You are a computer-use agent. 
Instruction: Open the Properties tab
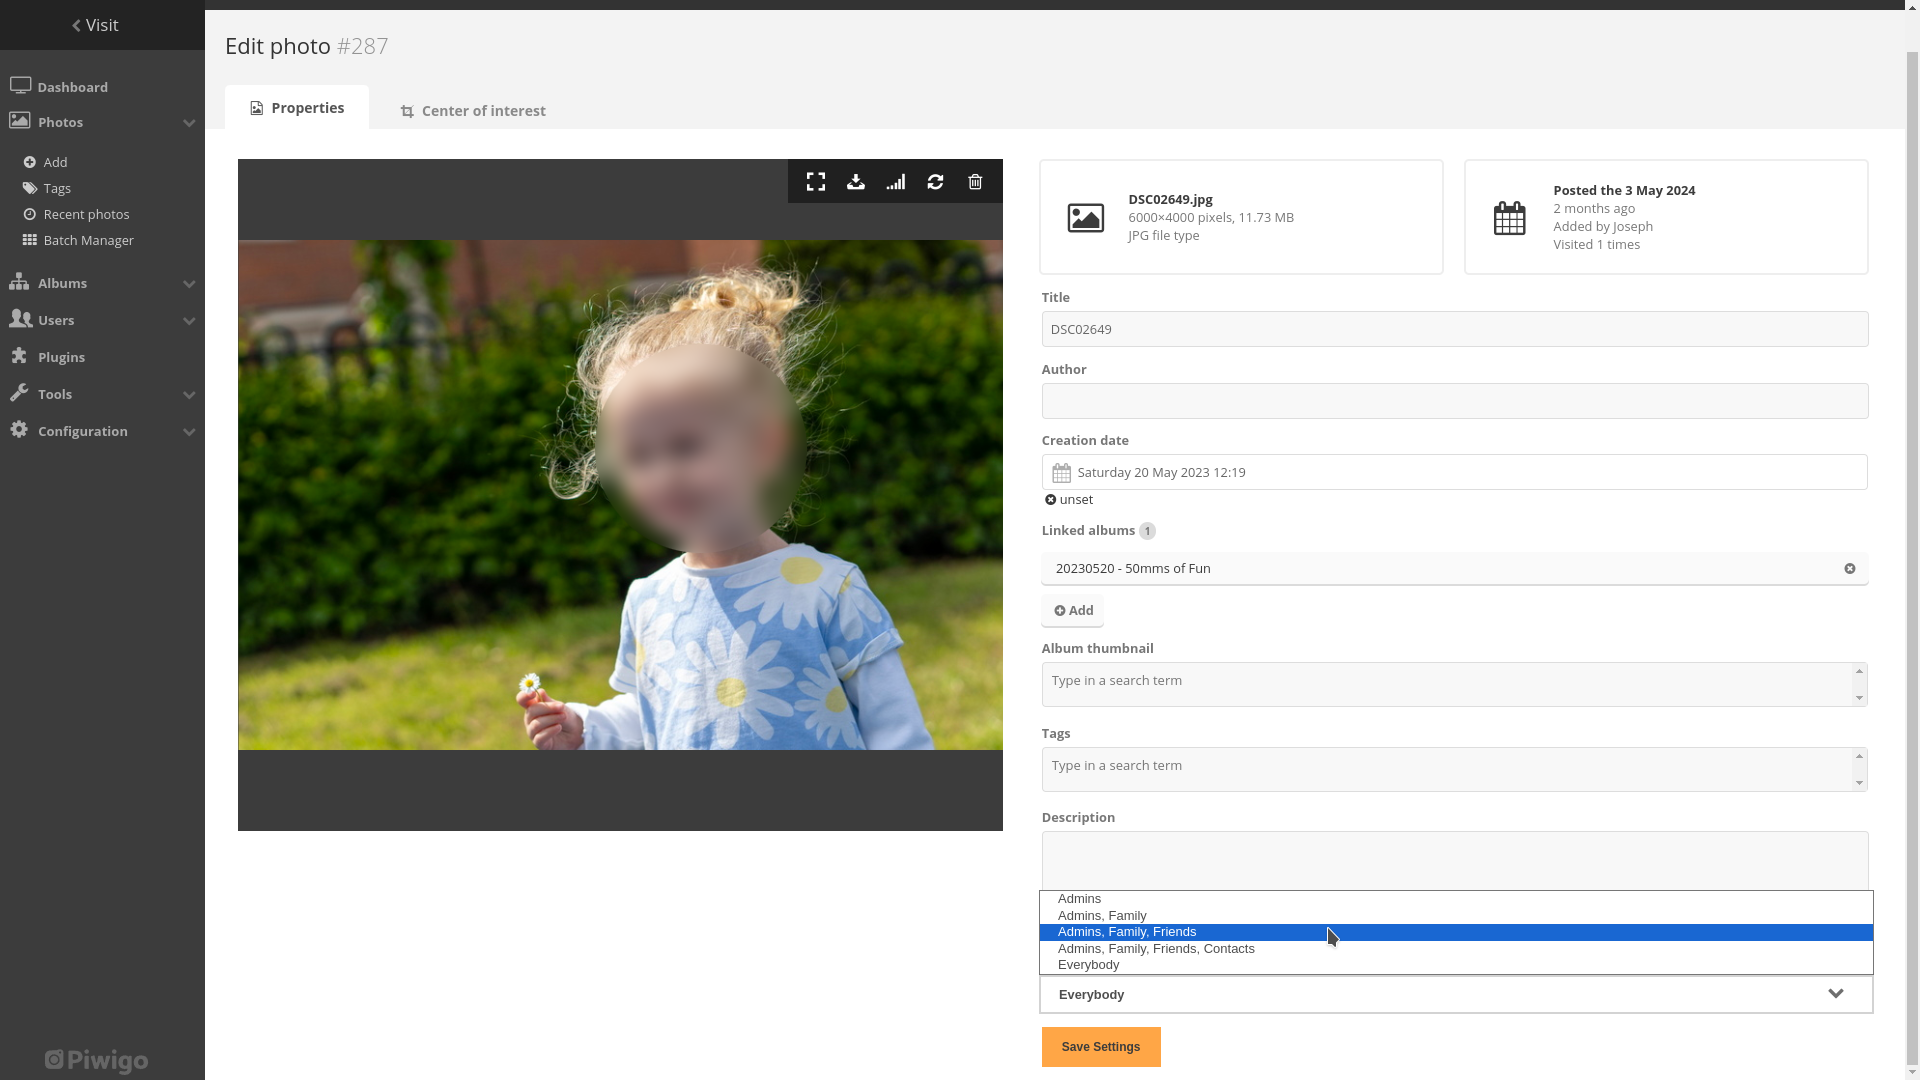pos(297,107)
